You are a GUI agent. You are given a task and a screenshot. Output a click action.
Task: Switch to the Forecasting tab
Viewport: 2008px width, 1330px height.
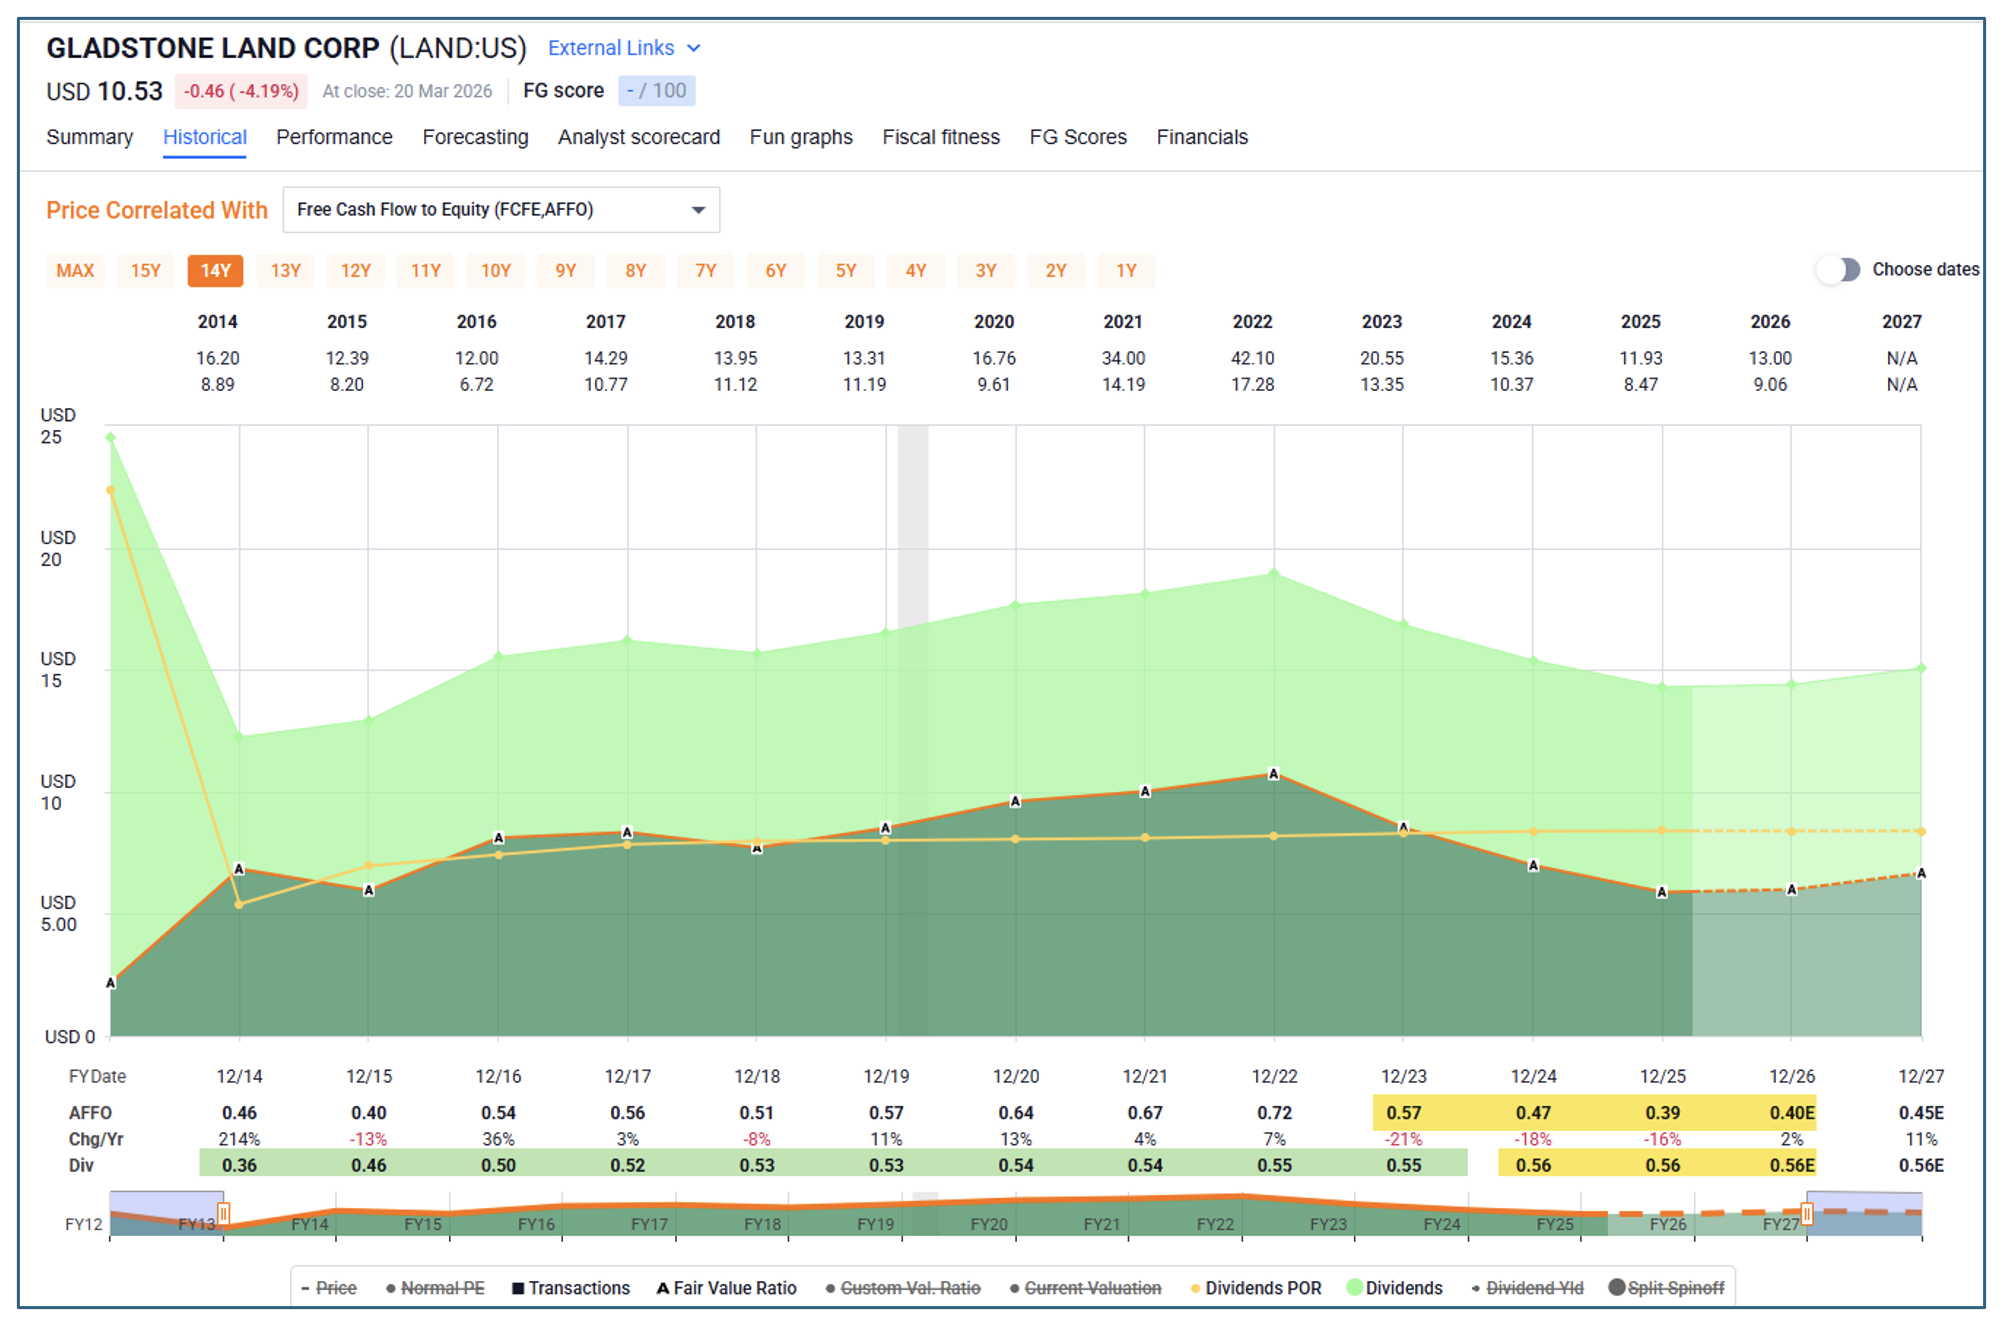[x=475, y=137]
